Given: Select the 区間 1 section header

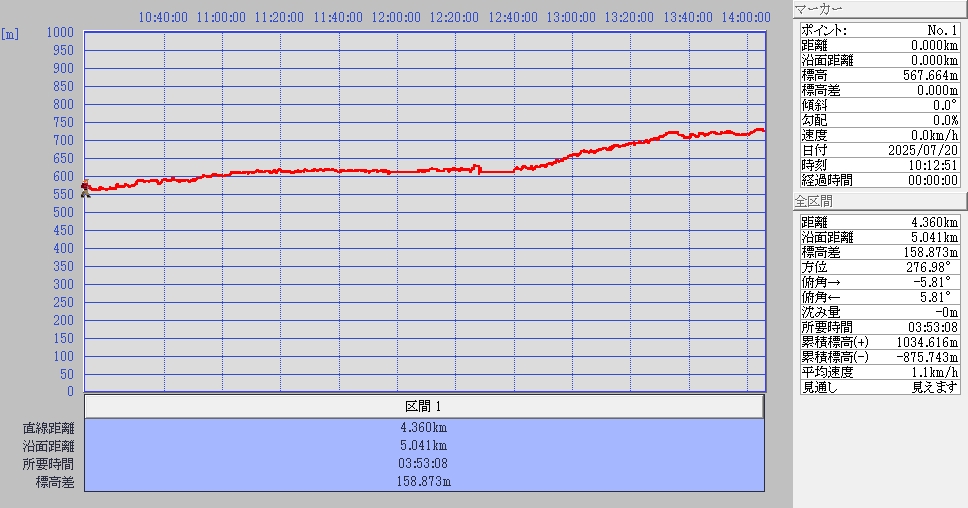Looking at the screenshot, I should tap(423, 407).
